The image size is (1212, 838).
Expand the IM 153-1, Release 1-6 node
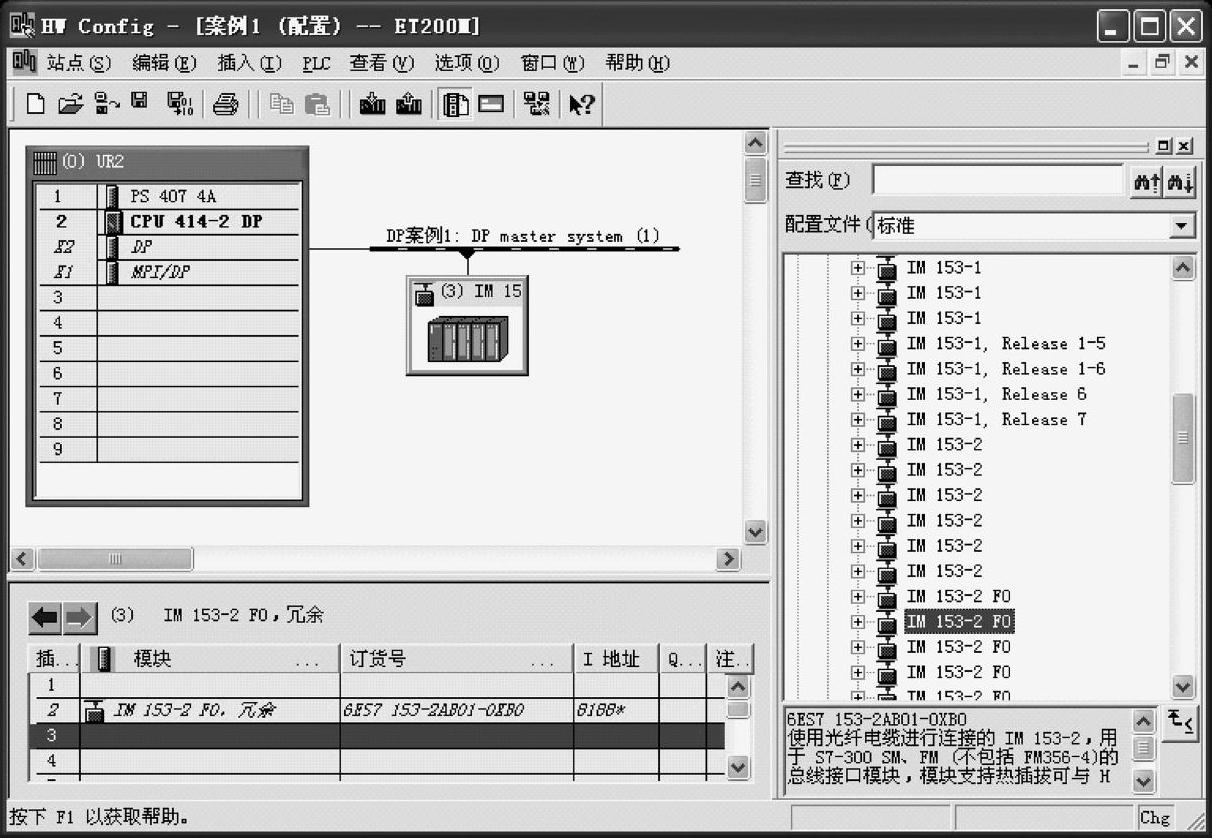click(857, 369)
